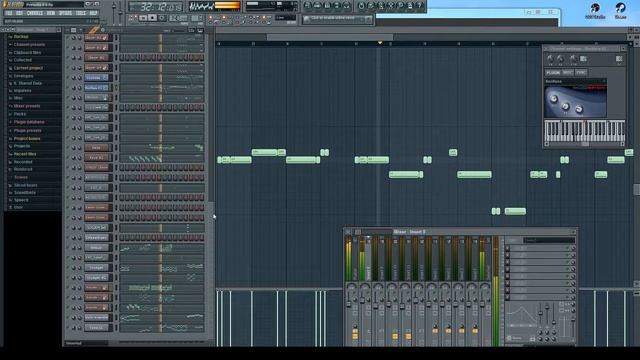Turn the Channel settings volume knob

pos(560,59)
